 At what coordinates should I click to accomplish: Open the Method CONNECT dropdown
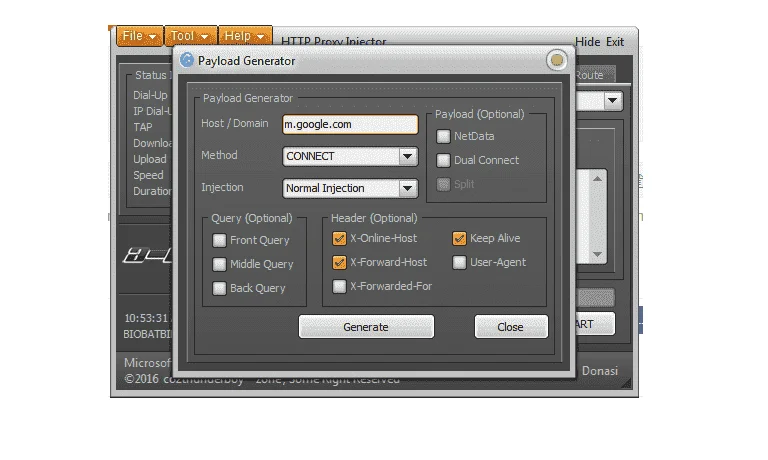pos(350,156)
